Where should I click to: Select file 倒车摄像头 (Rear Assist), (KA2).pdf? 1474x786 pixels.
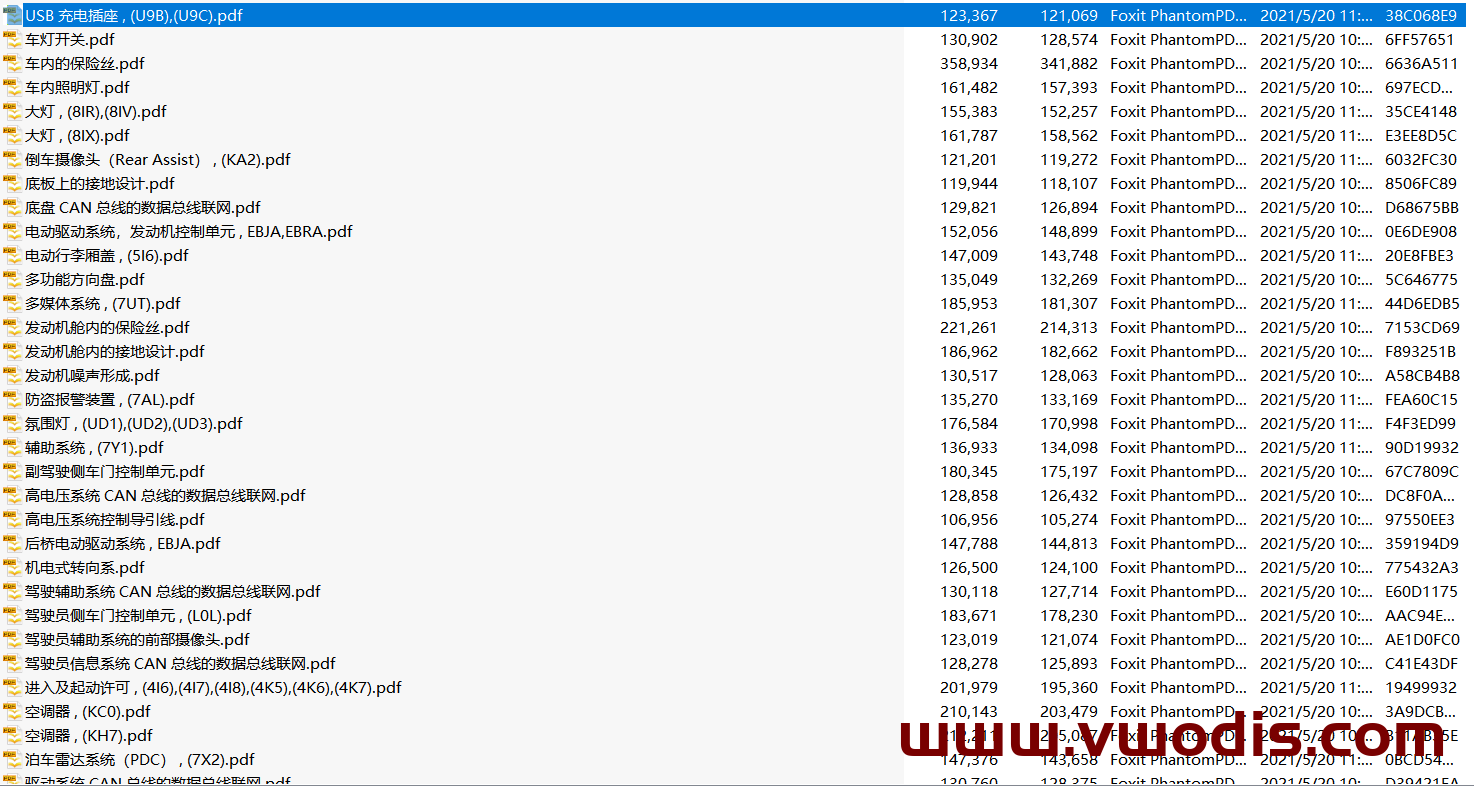pos(157,160)
